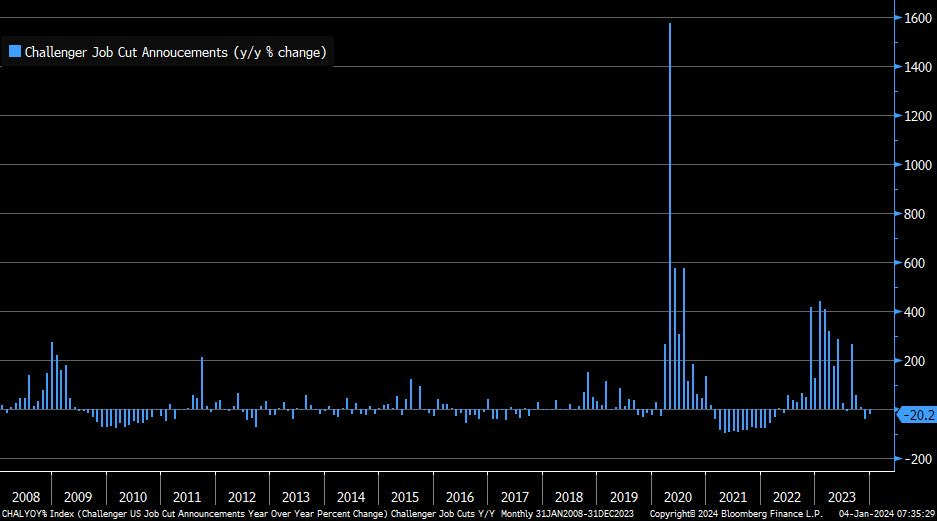
Task: Click the 1600 y-axis tick label
Action: pos(917,18)
